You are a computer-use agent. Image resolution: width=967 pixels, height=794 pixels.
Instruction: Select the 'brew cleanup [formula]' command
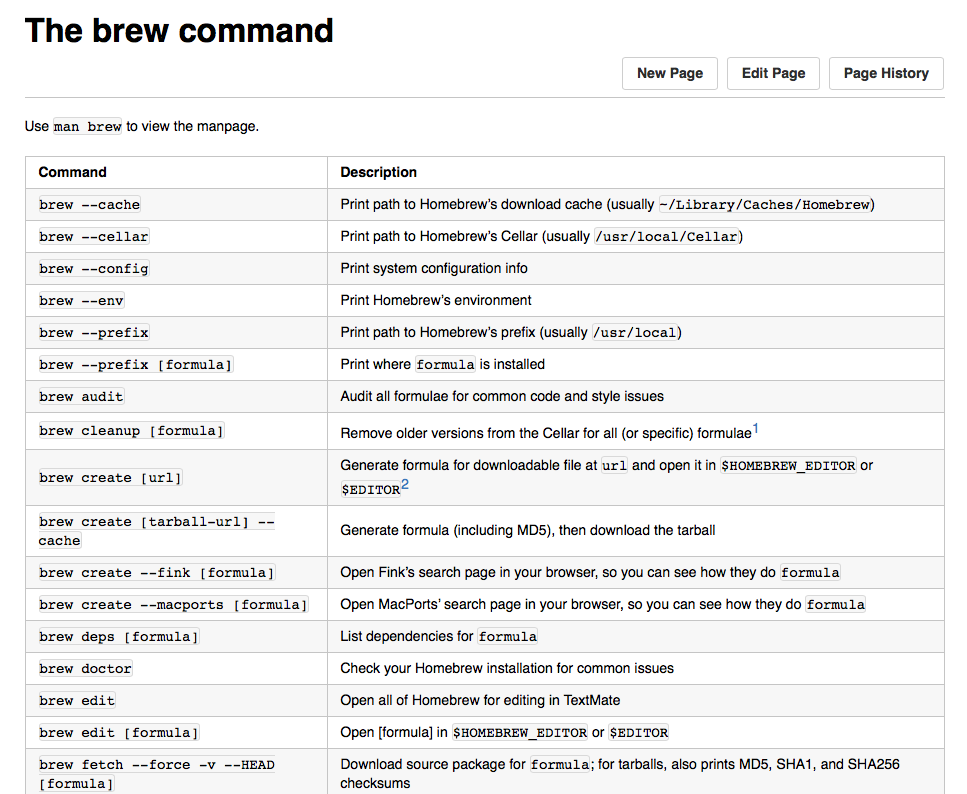point(131,431)
